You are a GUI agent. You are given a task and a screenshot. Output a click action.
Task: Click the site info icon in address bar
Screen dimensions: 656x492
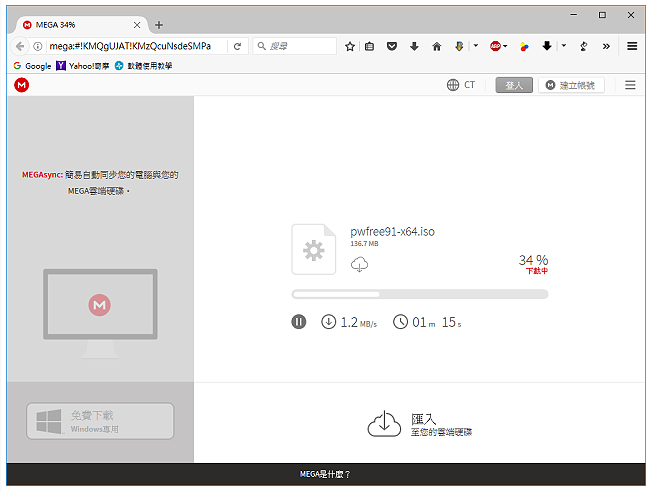click(38, 46)
